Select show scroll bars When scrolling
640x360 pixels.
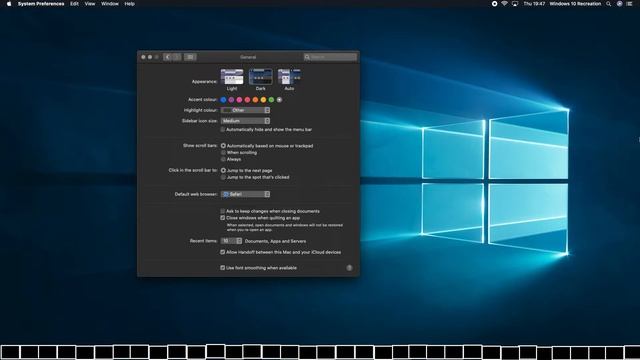pos(223,153)
